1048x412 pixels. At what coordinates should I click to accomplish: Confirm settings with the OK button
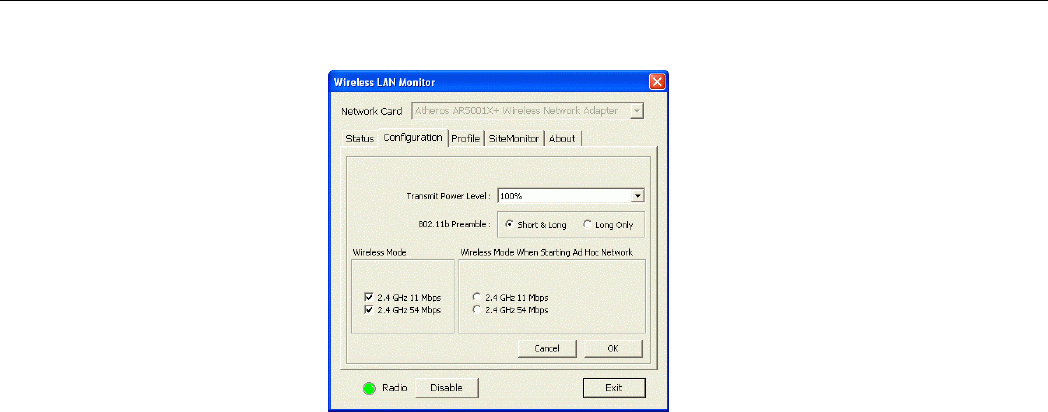613,348
